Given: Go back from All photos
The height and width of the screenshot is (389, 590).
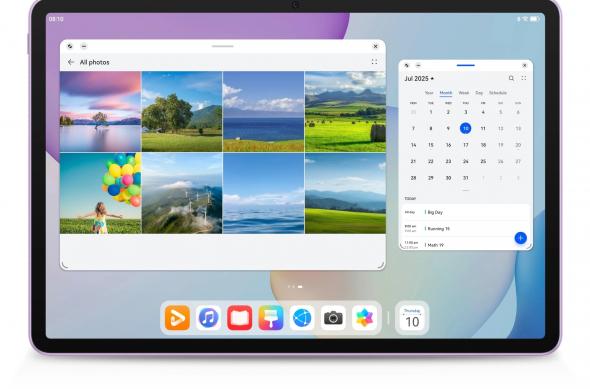Looking at the screenshot, I should 71,62.
